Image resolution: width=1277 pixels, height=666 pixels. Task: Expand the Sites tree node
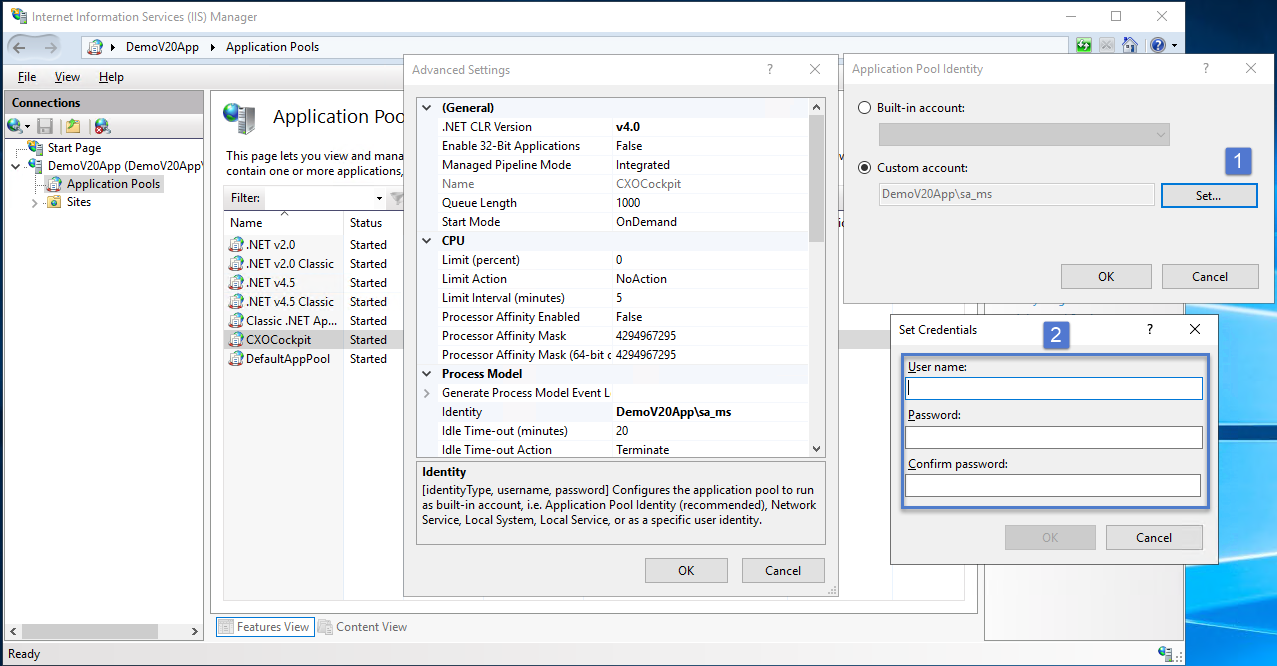[34, 203]
